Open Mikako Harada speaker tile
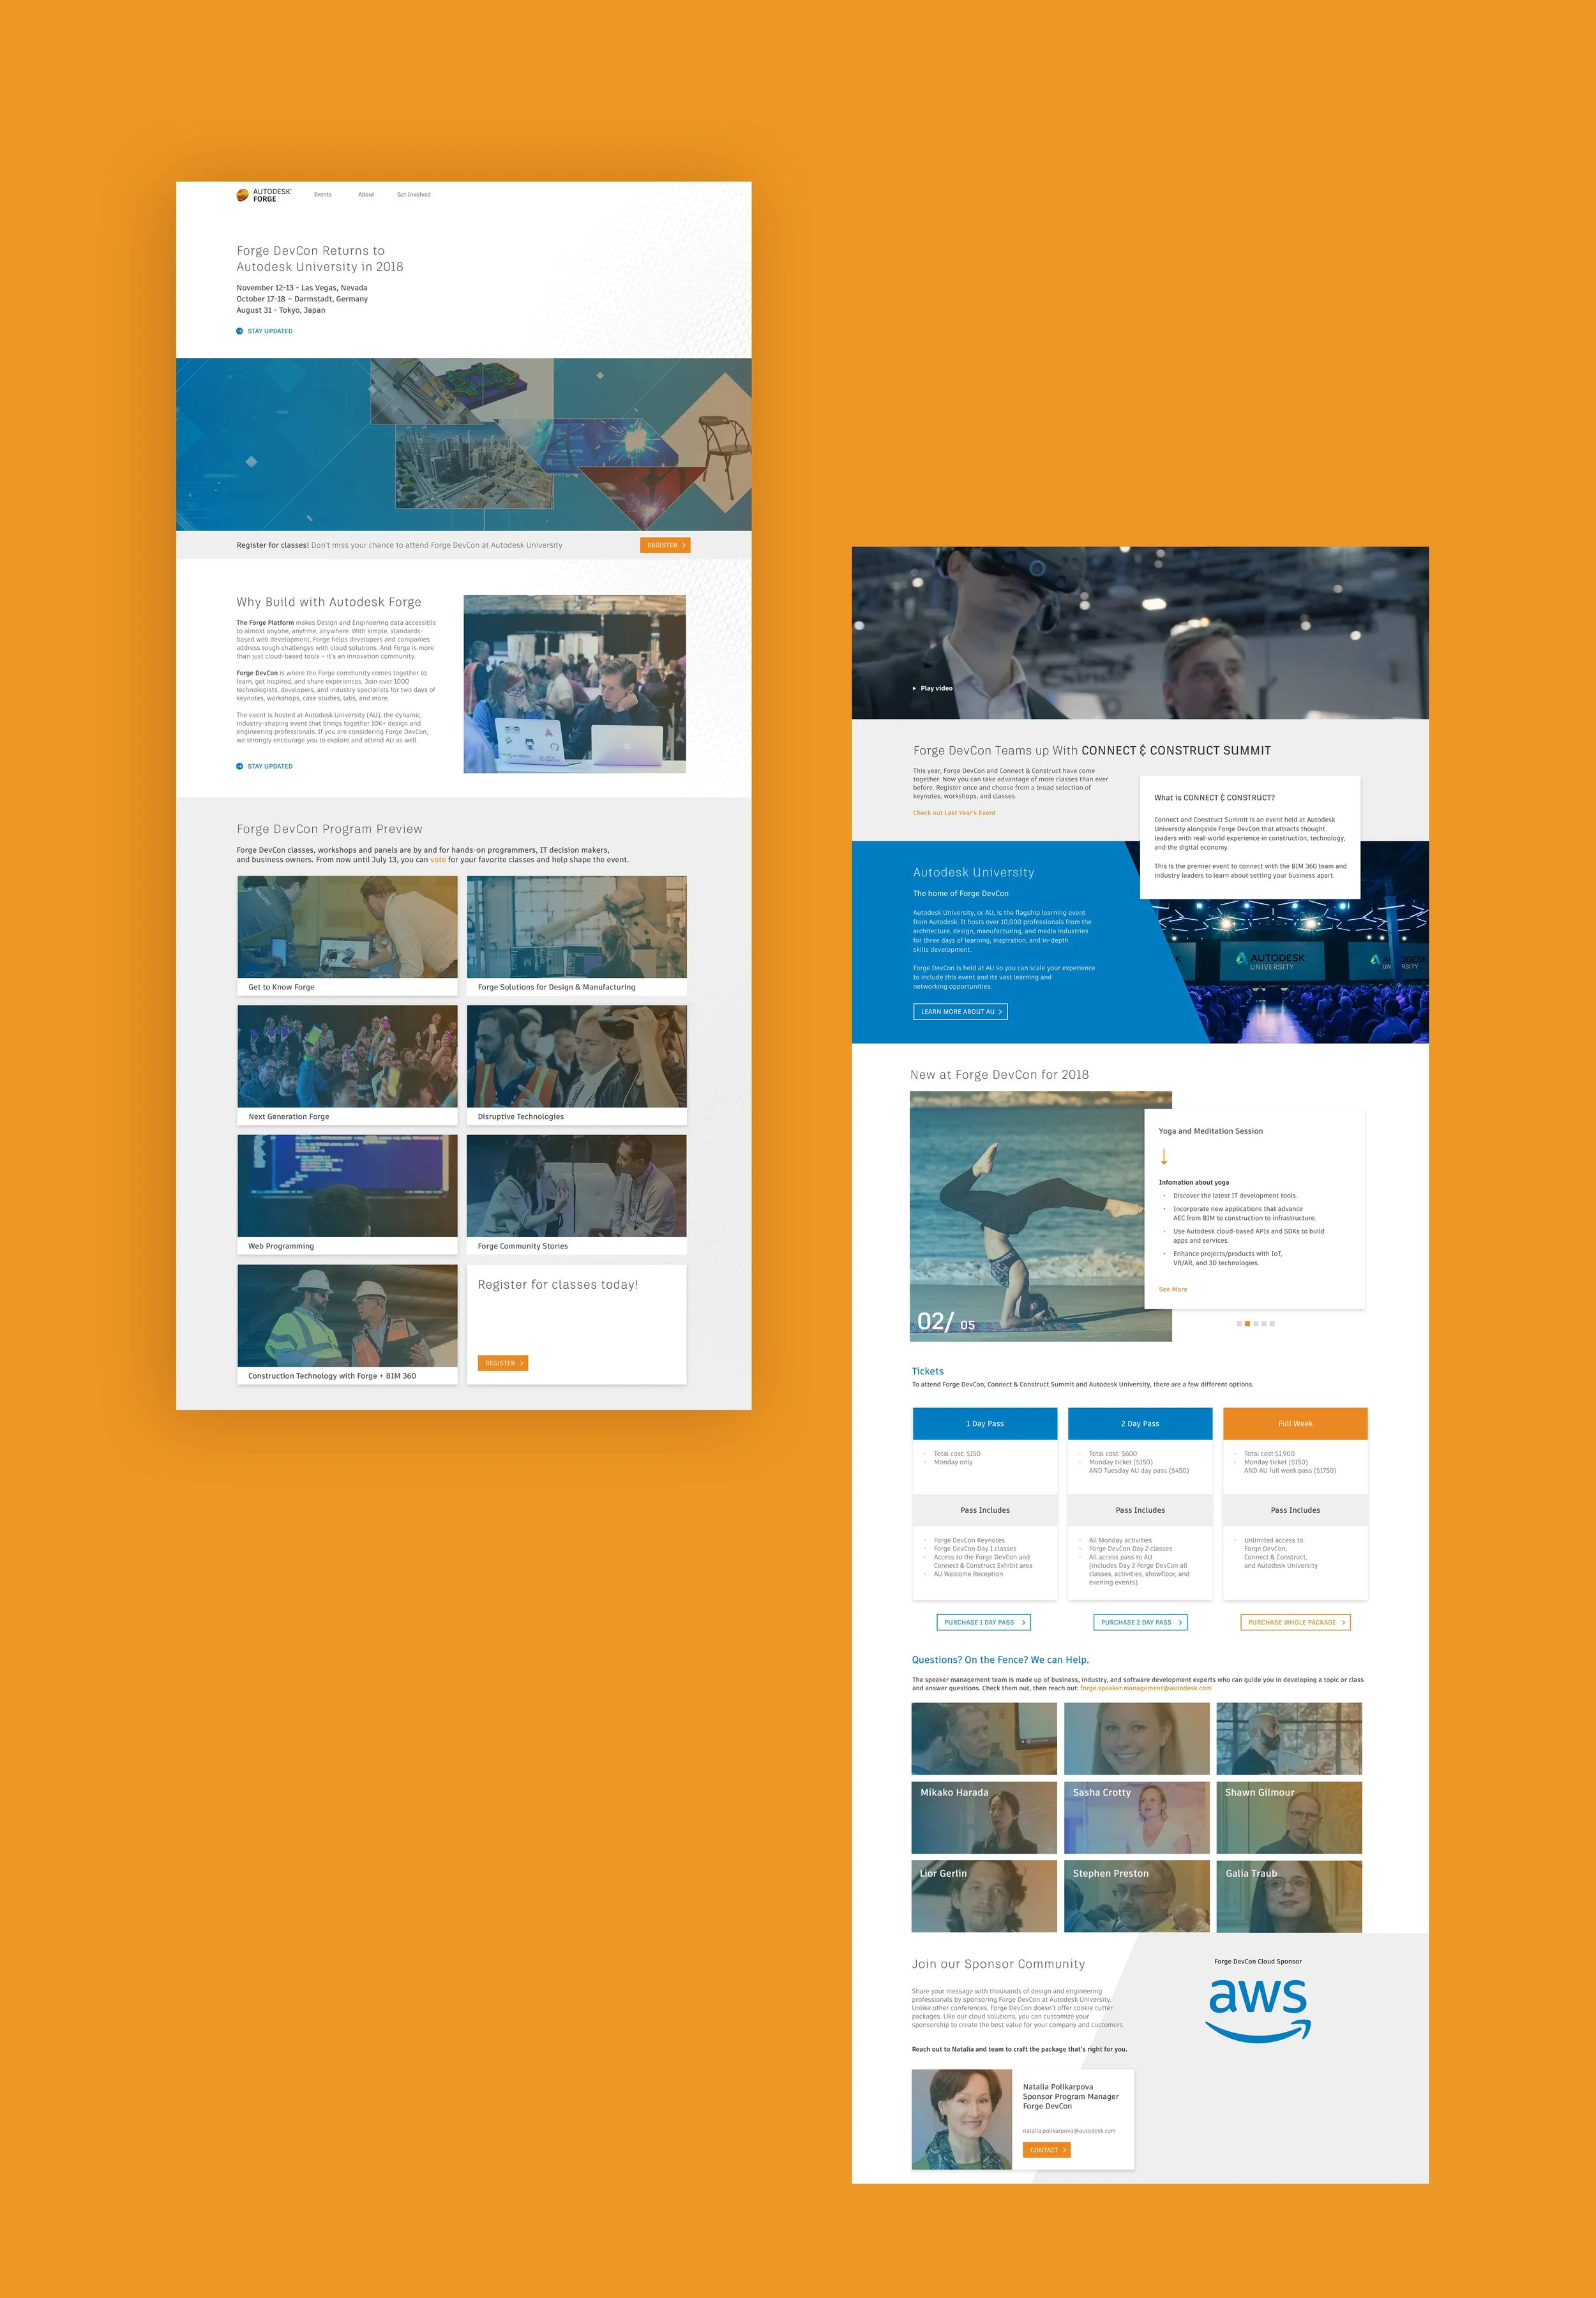 click(984, 1817)
